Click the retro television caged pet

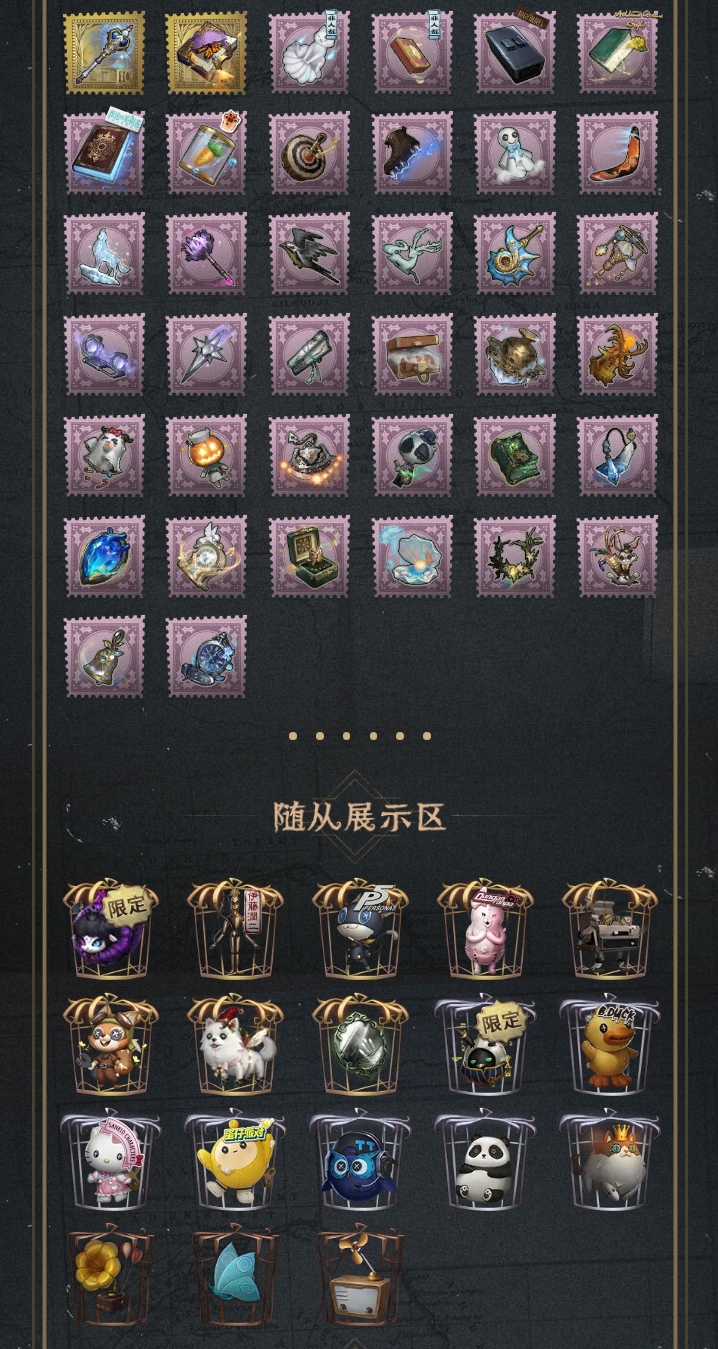point(360,1275)
